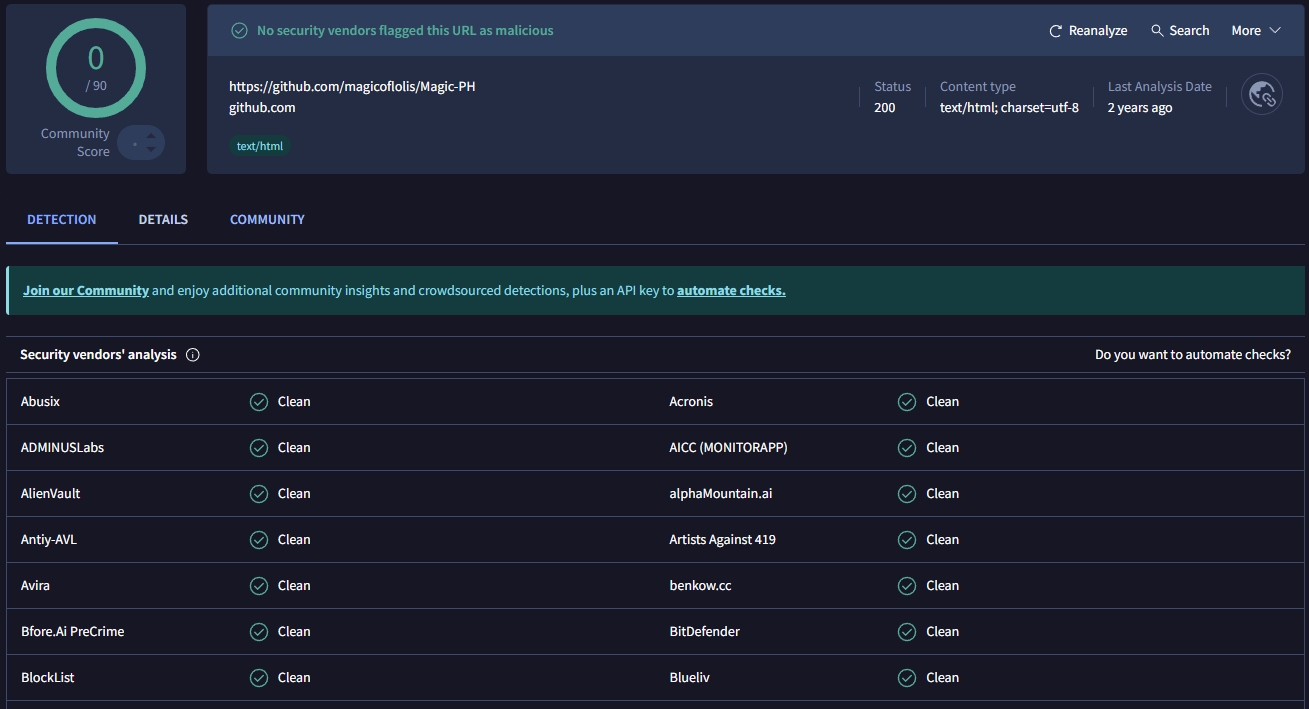Click "Do you want to automate checks?" text
Screen dimensions: 1309x709
point(1192,355)
